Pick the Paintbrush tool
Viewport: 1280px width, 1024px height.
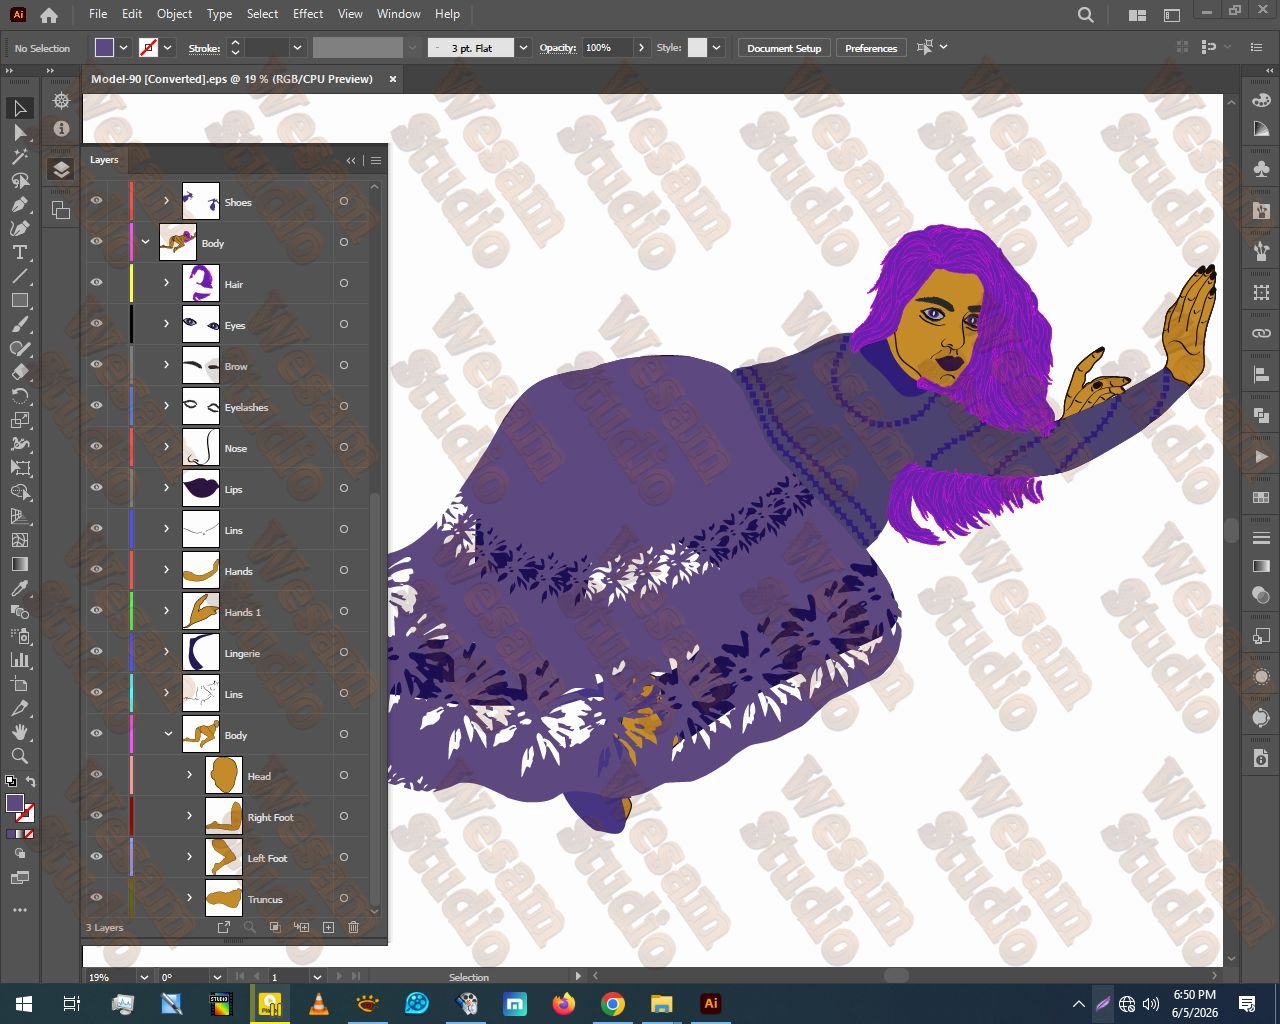click(x=19, y=324)
